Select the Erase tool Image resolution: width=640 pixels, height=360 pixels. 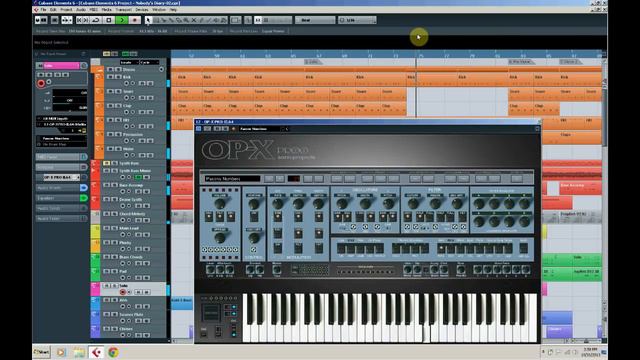(178, 20)
